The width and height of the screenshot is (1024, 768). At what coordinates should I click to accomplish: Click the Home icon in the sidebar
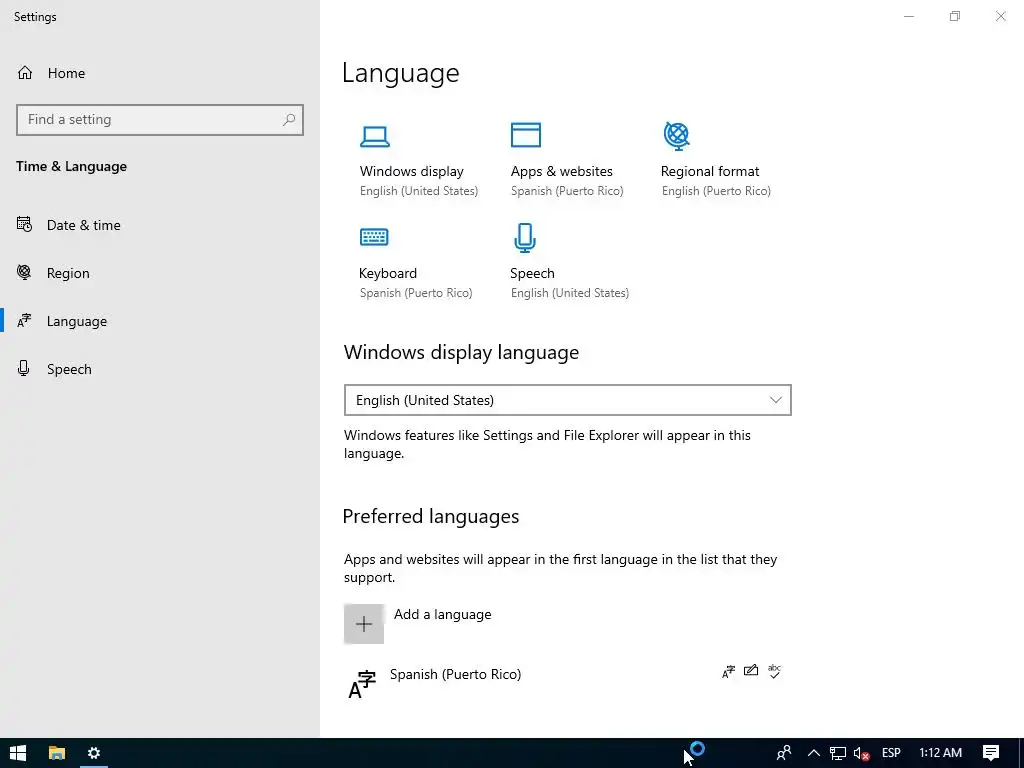click(x=25, y=72)
